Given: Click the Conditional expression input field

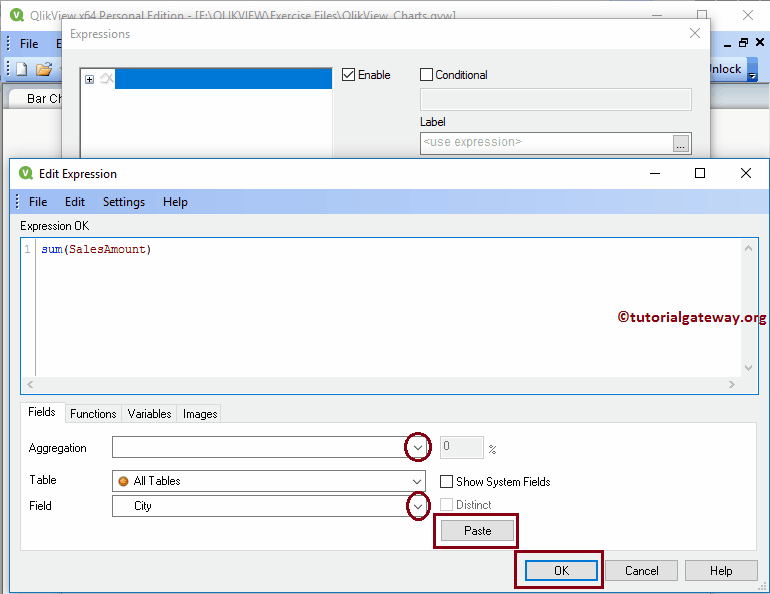Looking at the screenshot, I should pos(555,100).
